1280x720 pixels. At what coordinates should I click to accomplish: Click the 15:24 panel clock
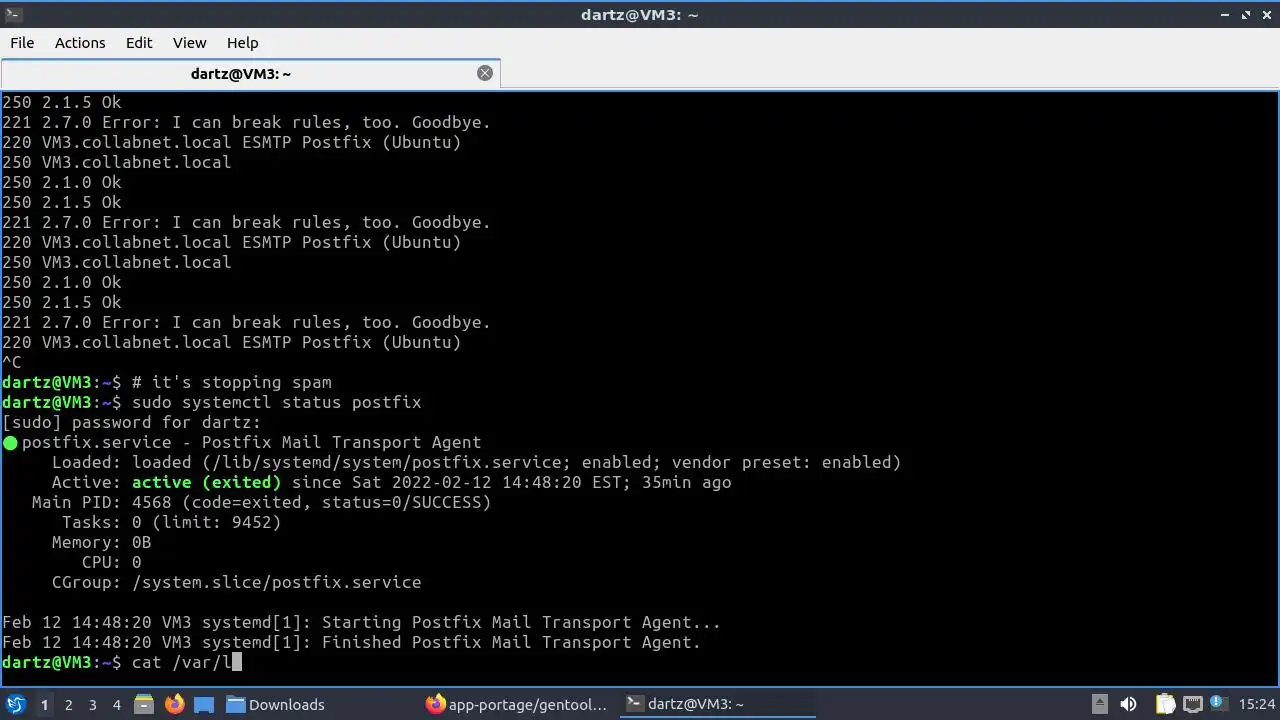[1257, 705]
